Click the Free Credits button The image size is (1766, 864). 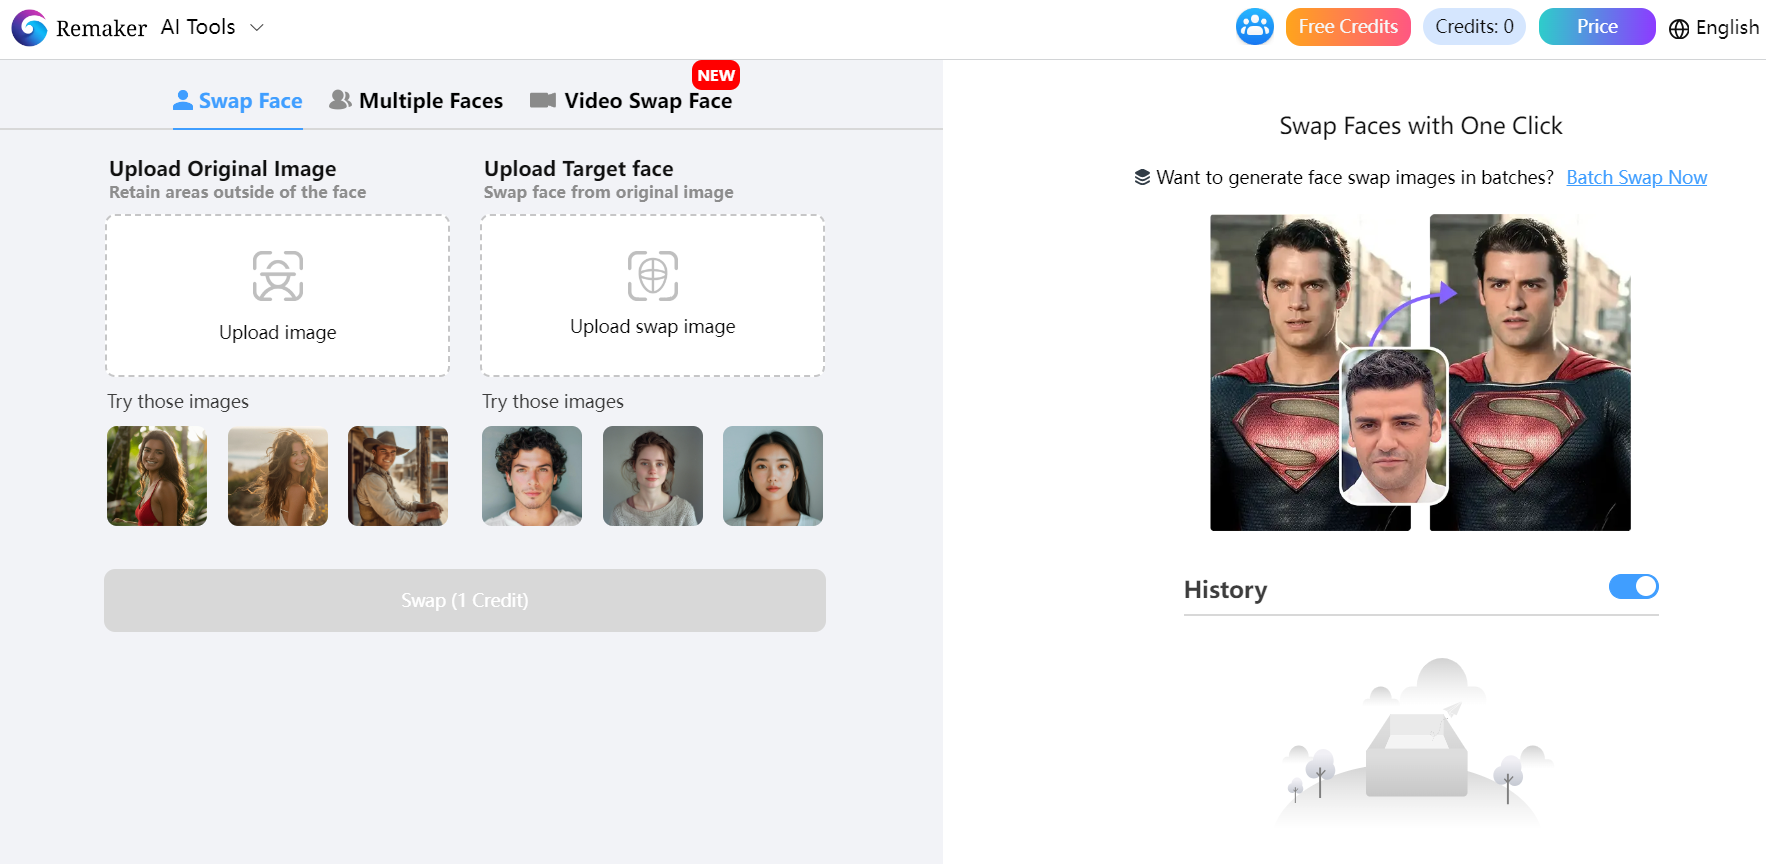point(1348,27)
